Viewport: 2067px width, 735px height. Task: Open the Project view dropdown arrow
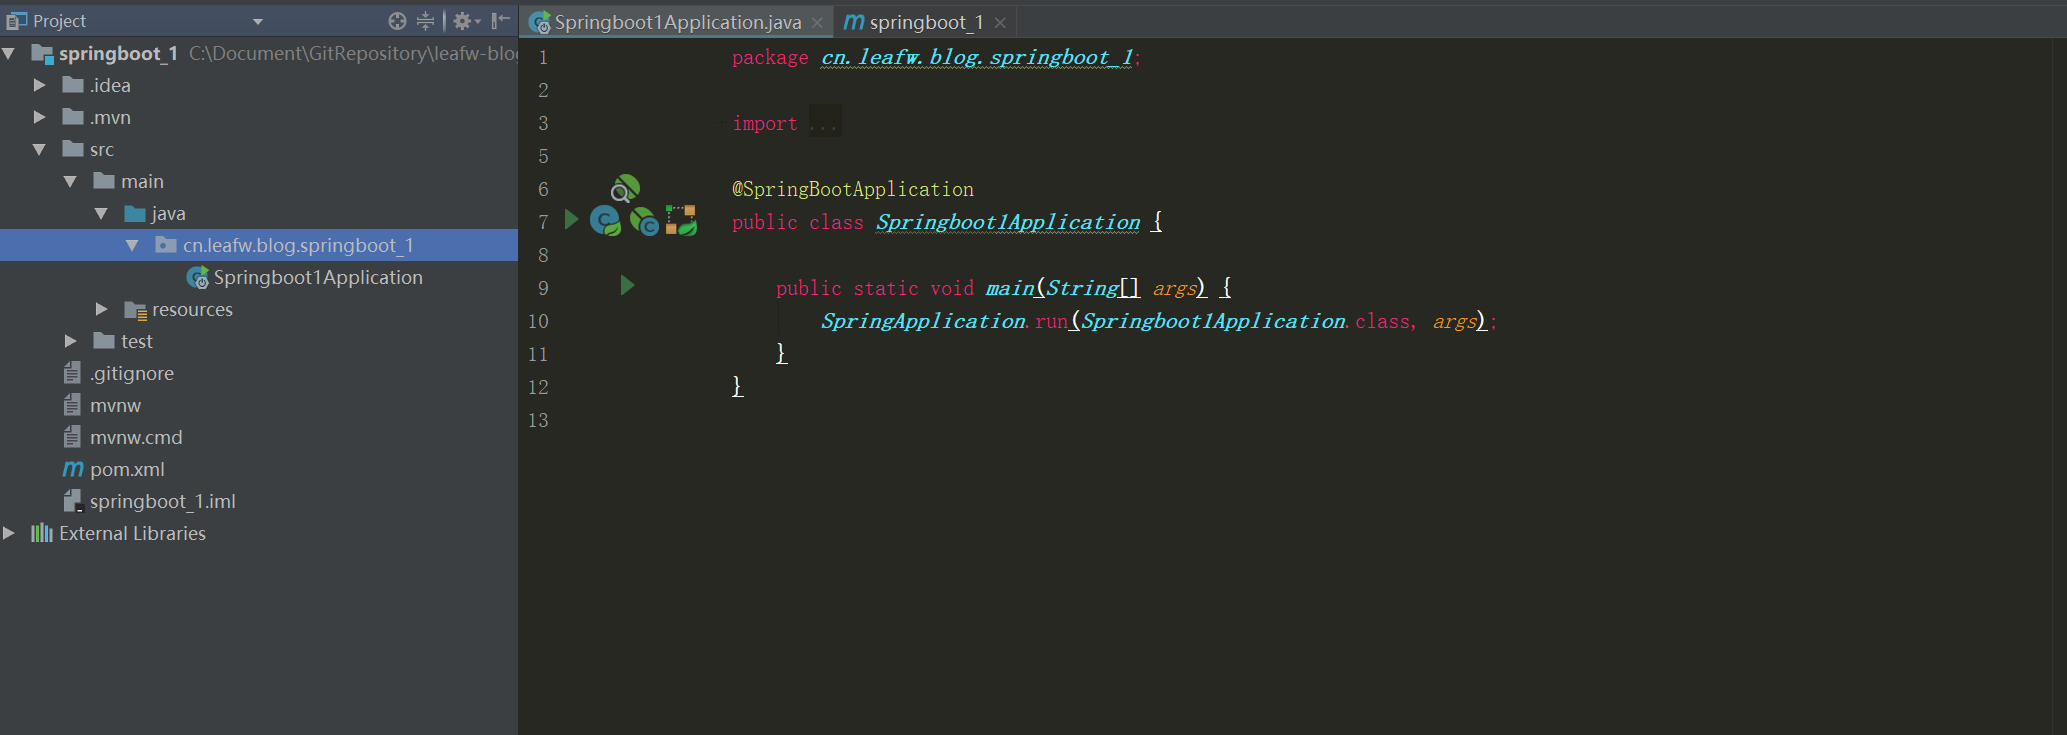(x=258, y=22)
